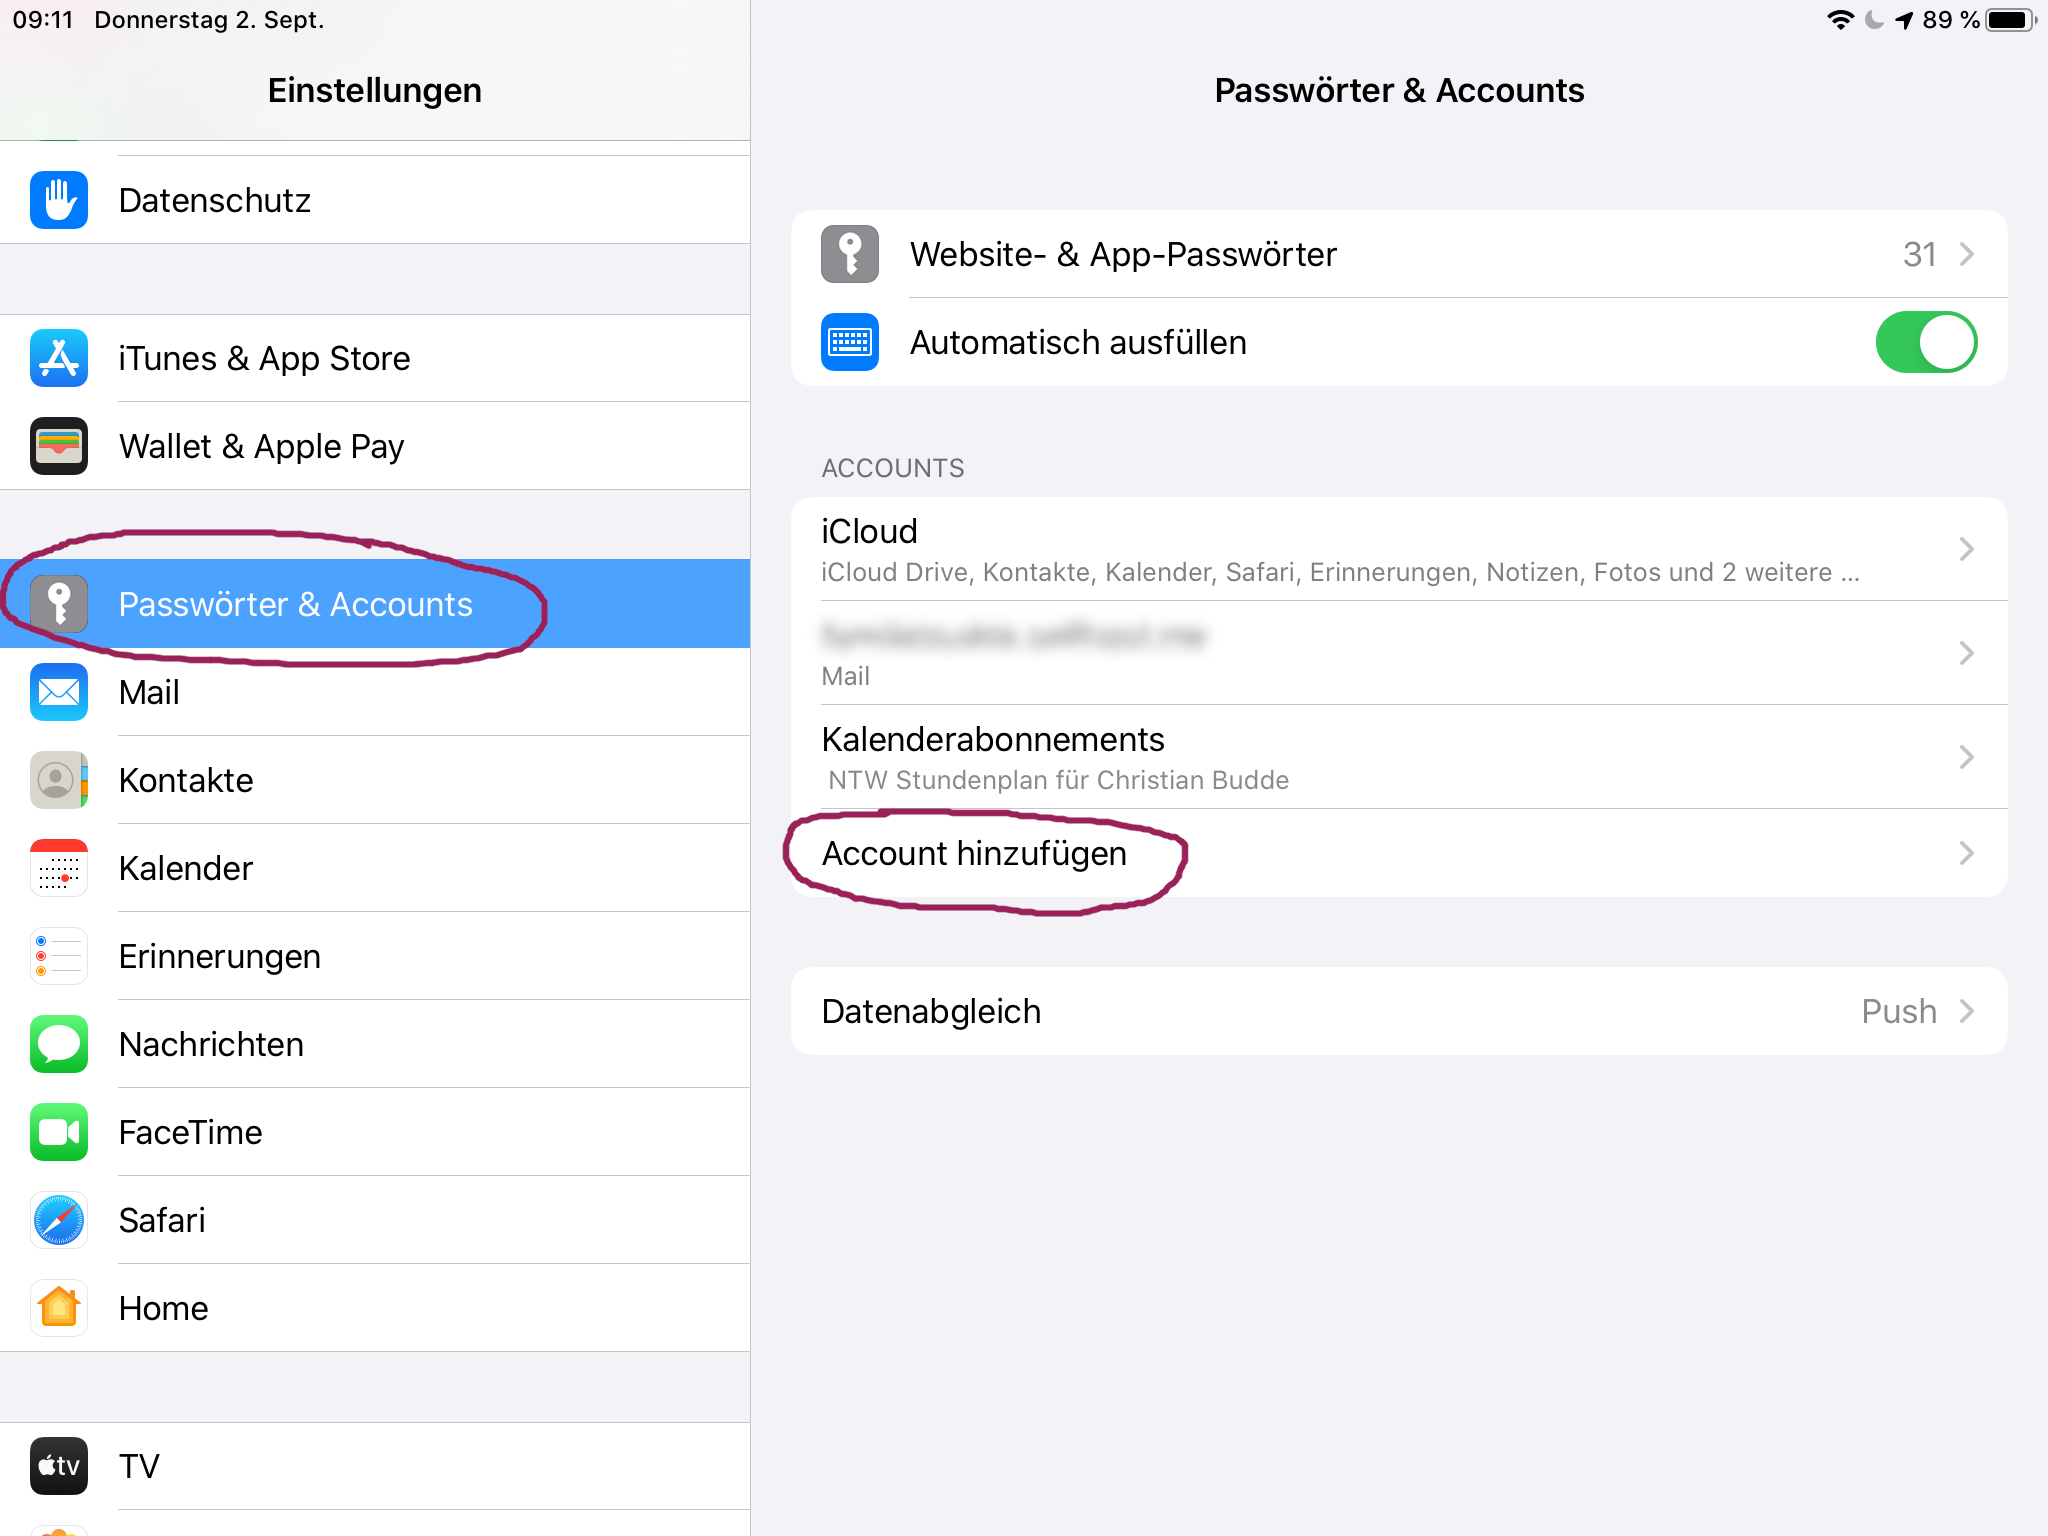Open Datenschutz via its hand icon

pos(59,200)
